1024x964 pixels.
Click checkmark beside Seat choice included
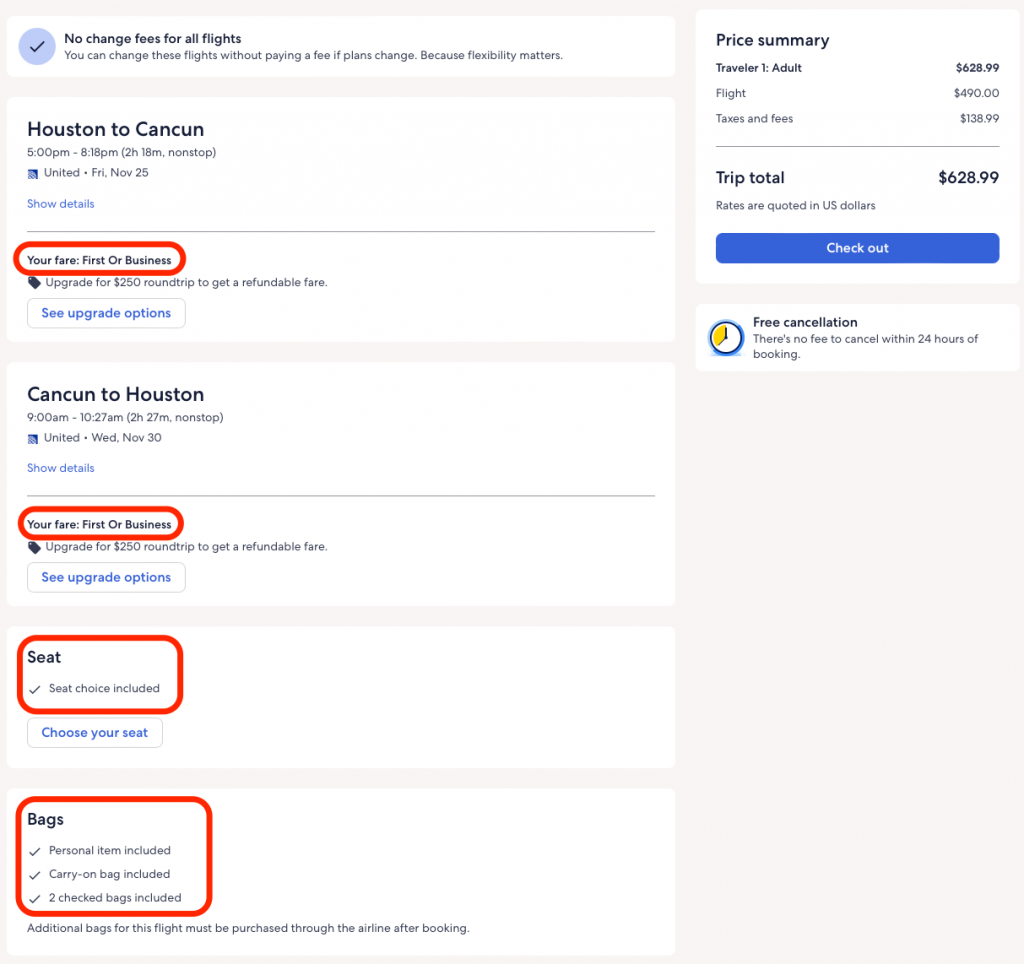tap(35, 689)
